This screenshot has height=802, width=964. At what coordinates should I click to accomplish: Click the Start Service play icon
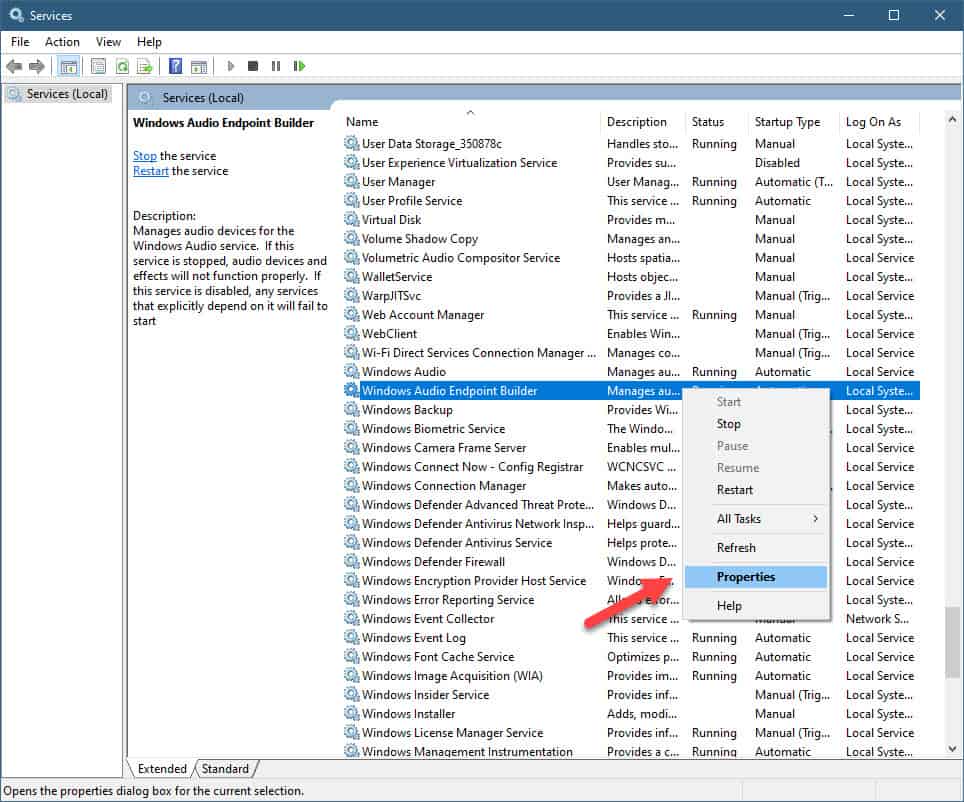pos(231,66)
